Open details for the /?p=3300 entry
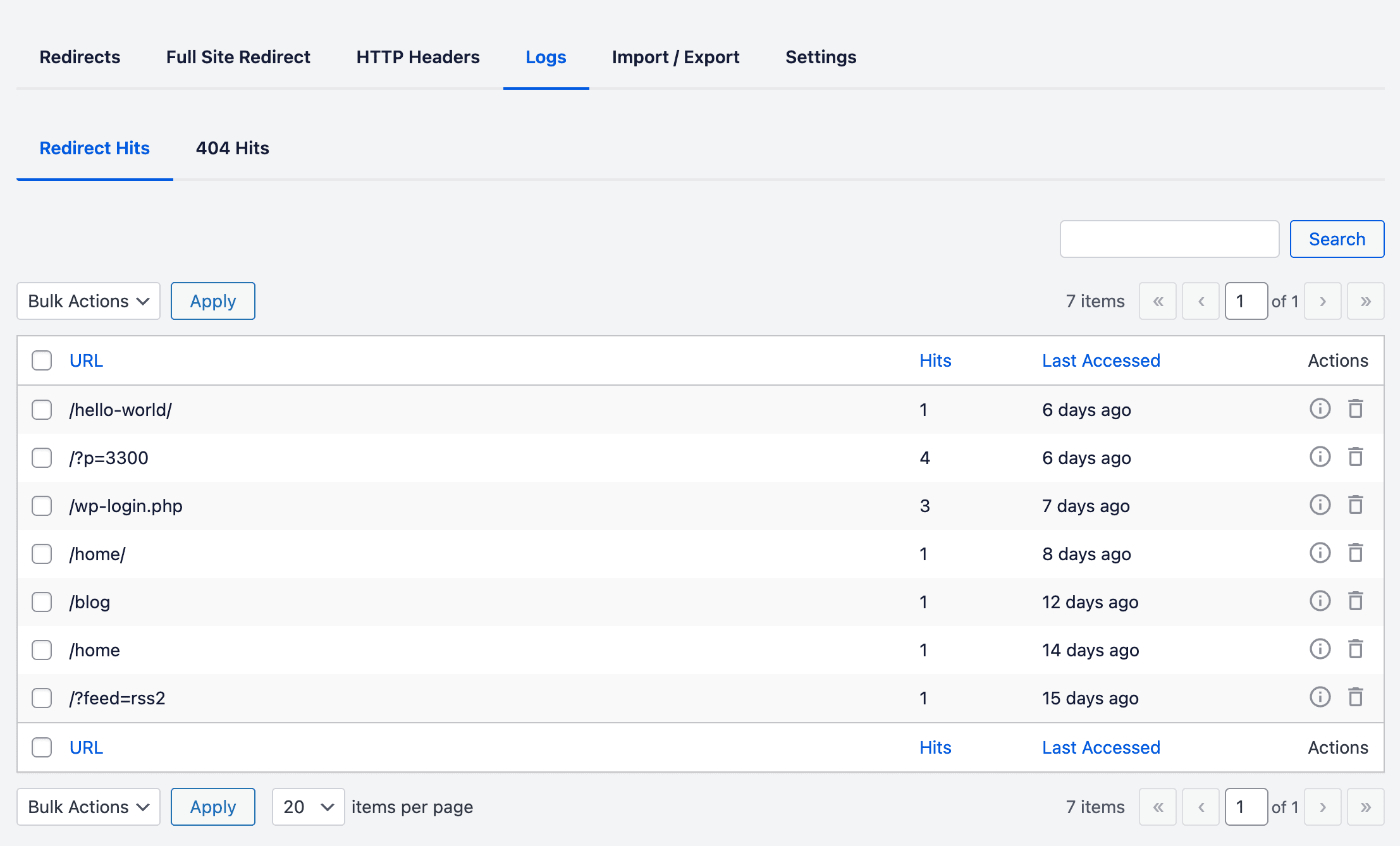1400x846 pixels. click(x=1320, y=456)
